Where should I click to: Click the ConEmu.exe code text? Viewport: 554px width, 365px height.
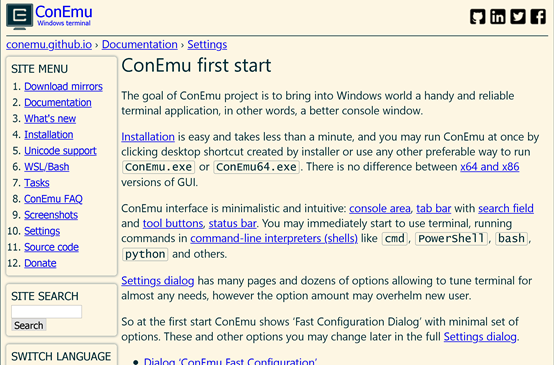(158, 167)
